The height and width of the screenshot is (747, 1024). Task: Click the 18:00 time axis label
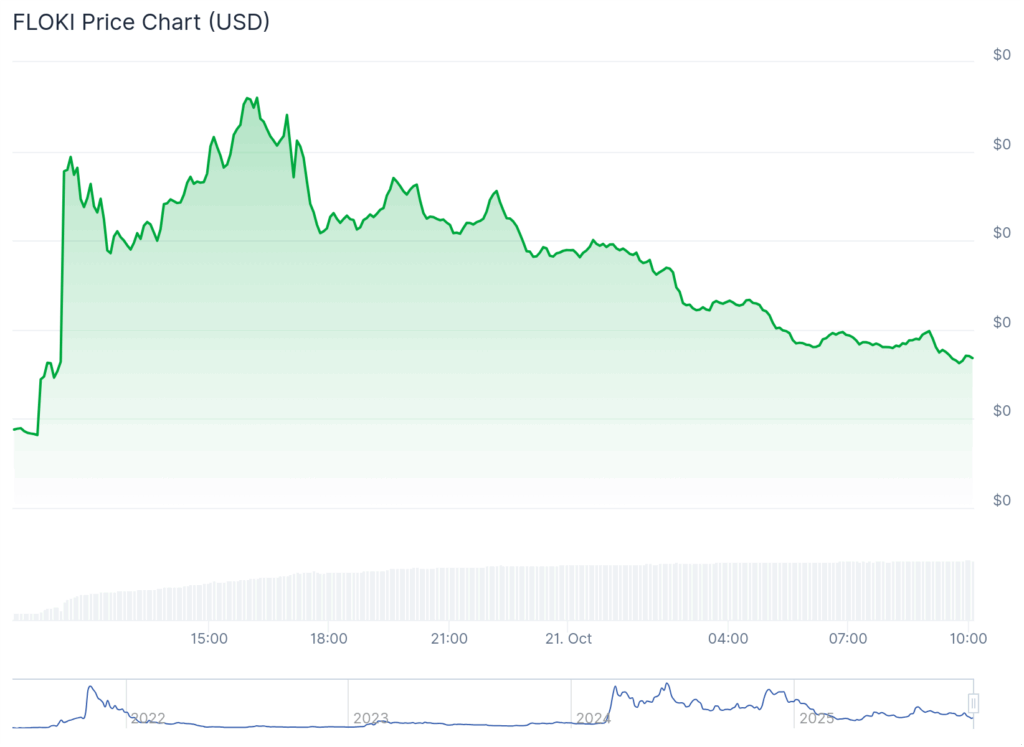[329, 638]
